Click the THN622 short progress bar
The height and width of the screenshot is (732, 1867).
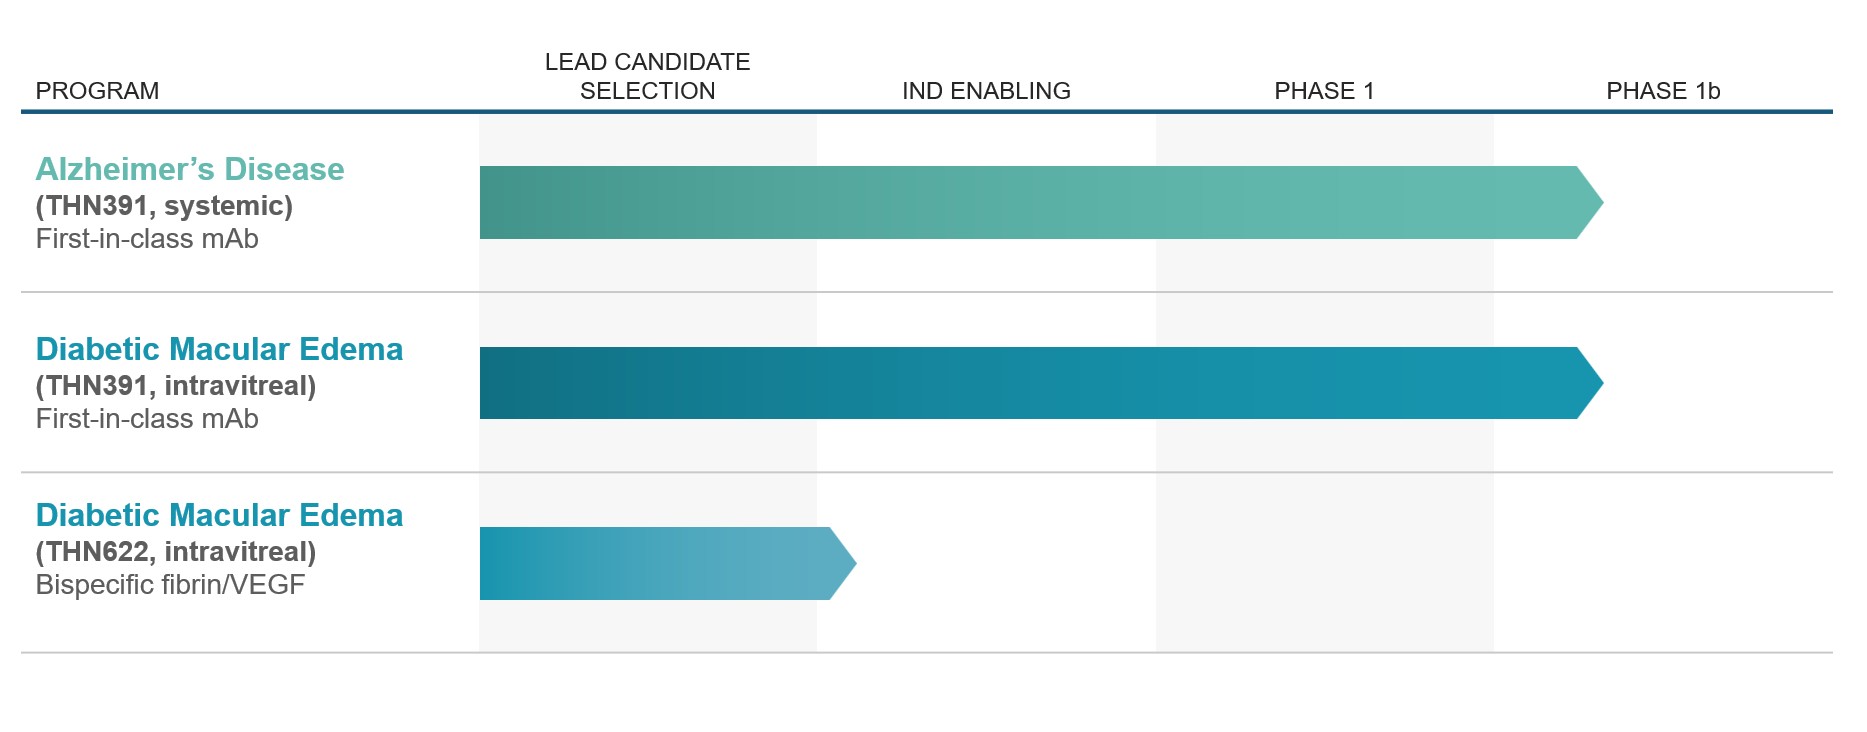coord(668,563)
